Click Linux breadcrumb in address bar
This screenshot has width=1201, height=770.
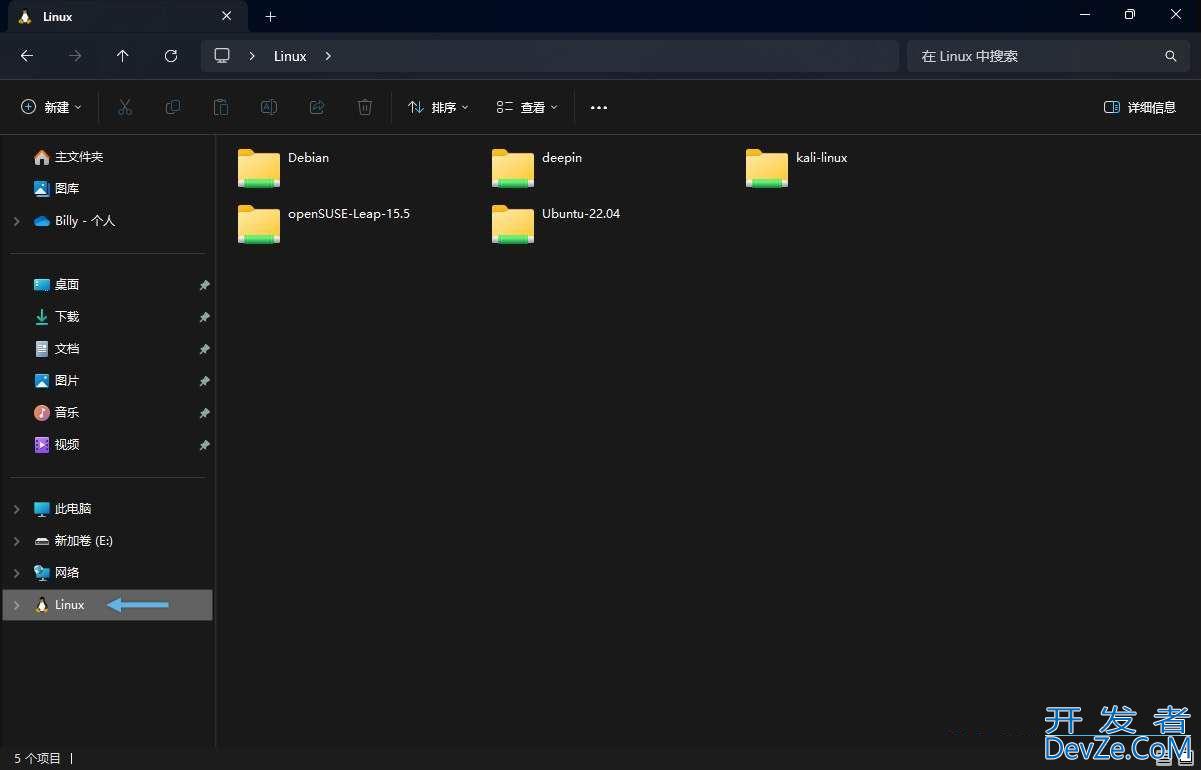290,56
